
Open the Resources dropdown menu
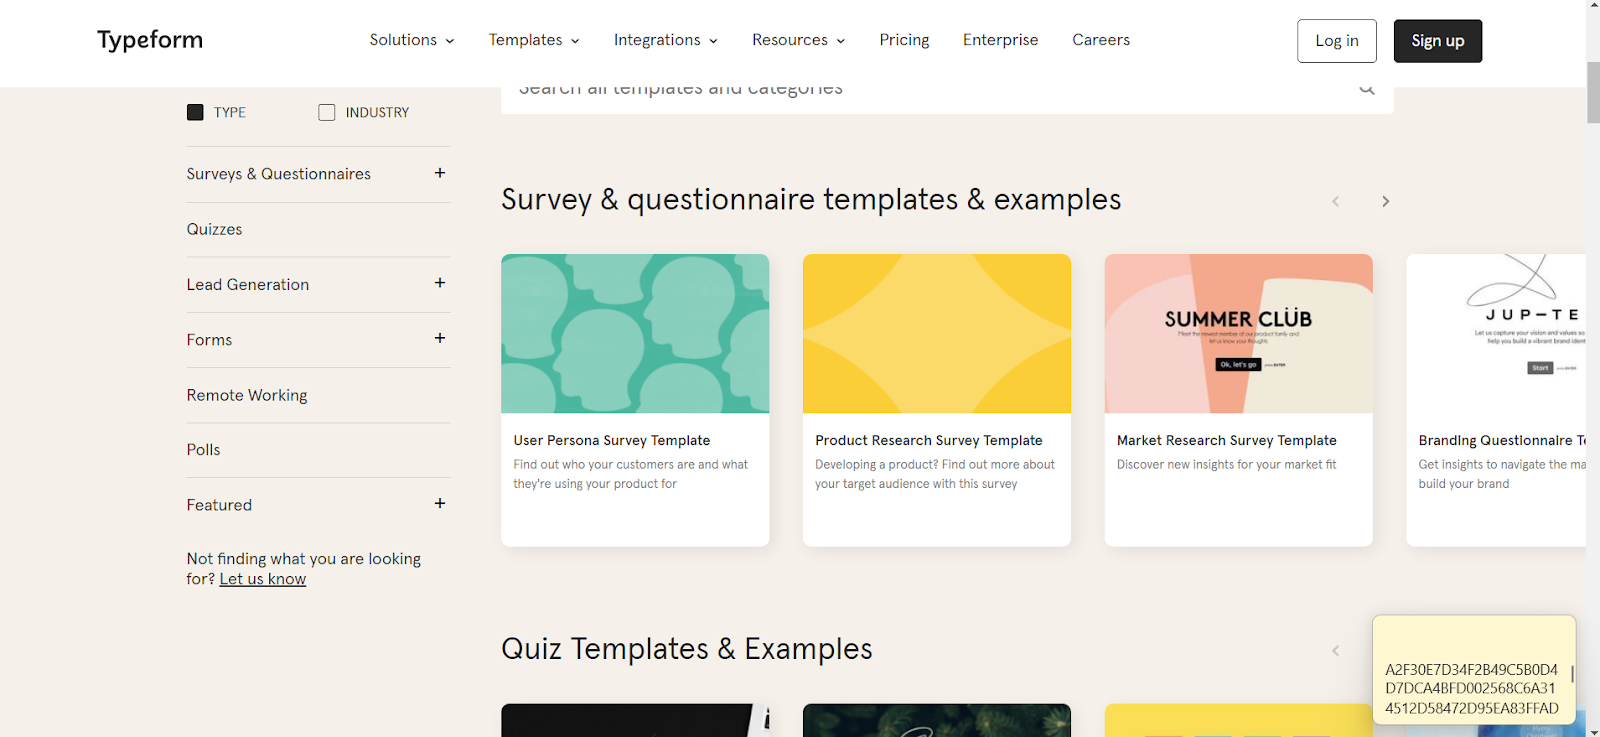coord(799,40)
